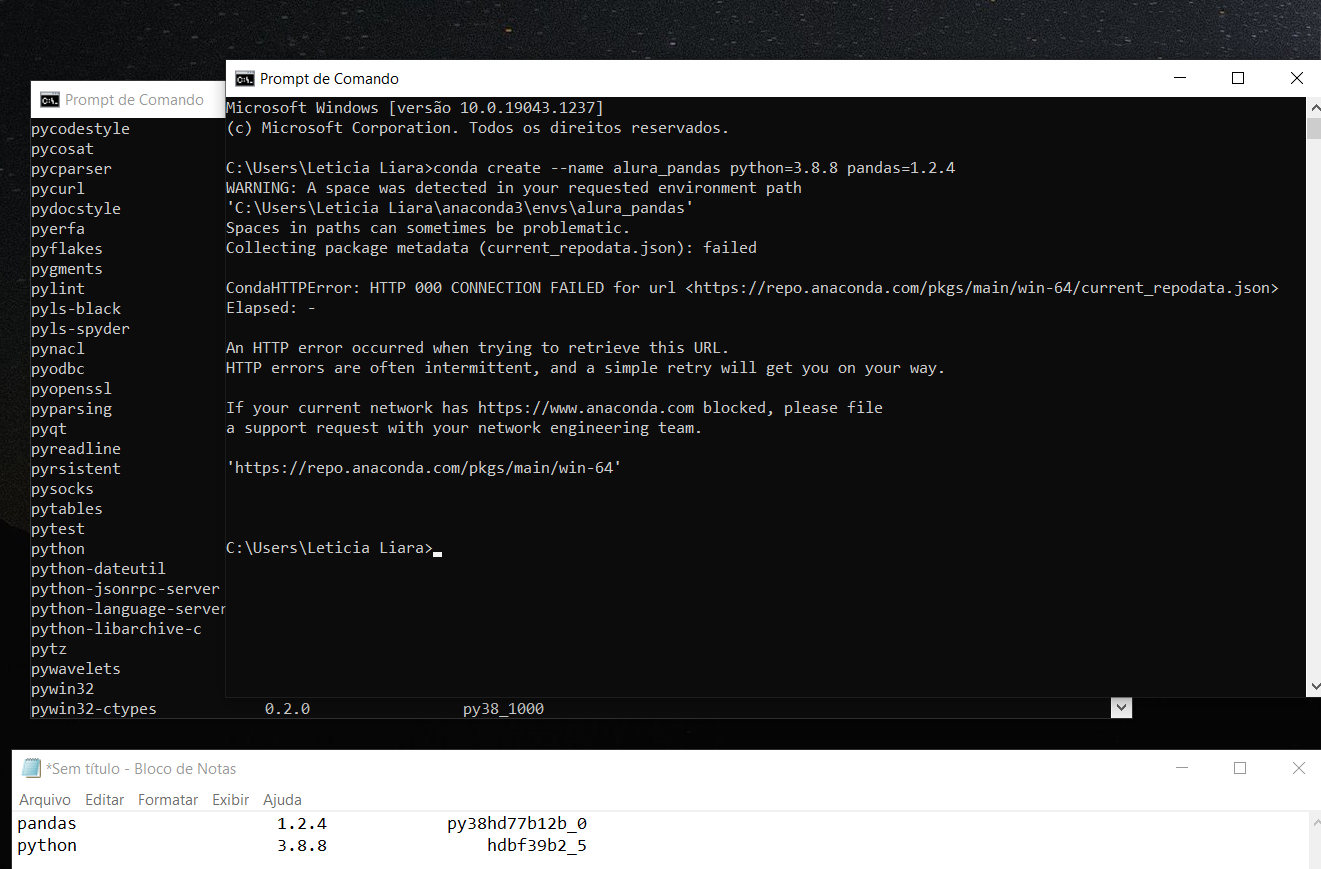Click 'pytest' in background prompt list
This screenshot has width=1321, height=869.
[x=58, y=529]
